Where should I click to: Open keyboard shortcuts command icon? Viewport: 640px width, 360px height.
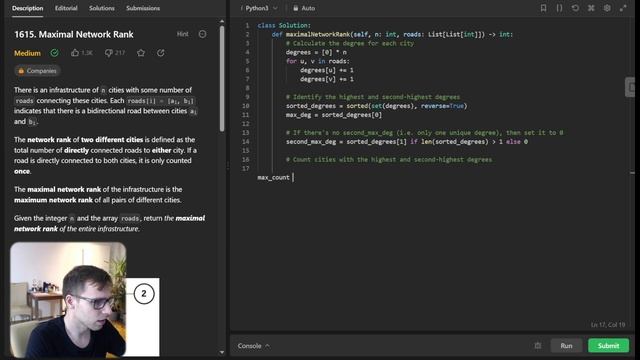click(591, 8)
